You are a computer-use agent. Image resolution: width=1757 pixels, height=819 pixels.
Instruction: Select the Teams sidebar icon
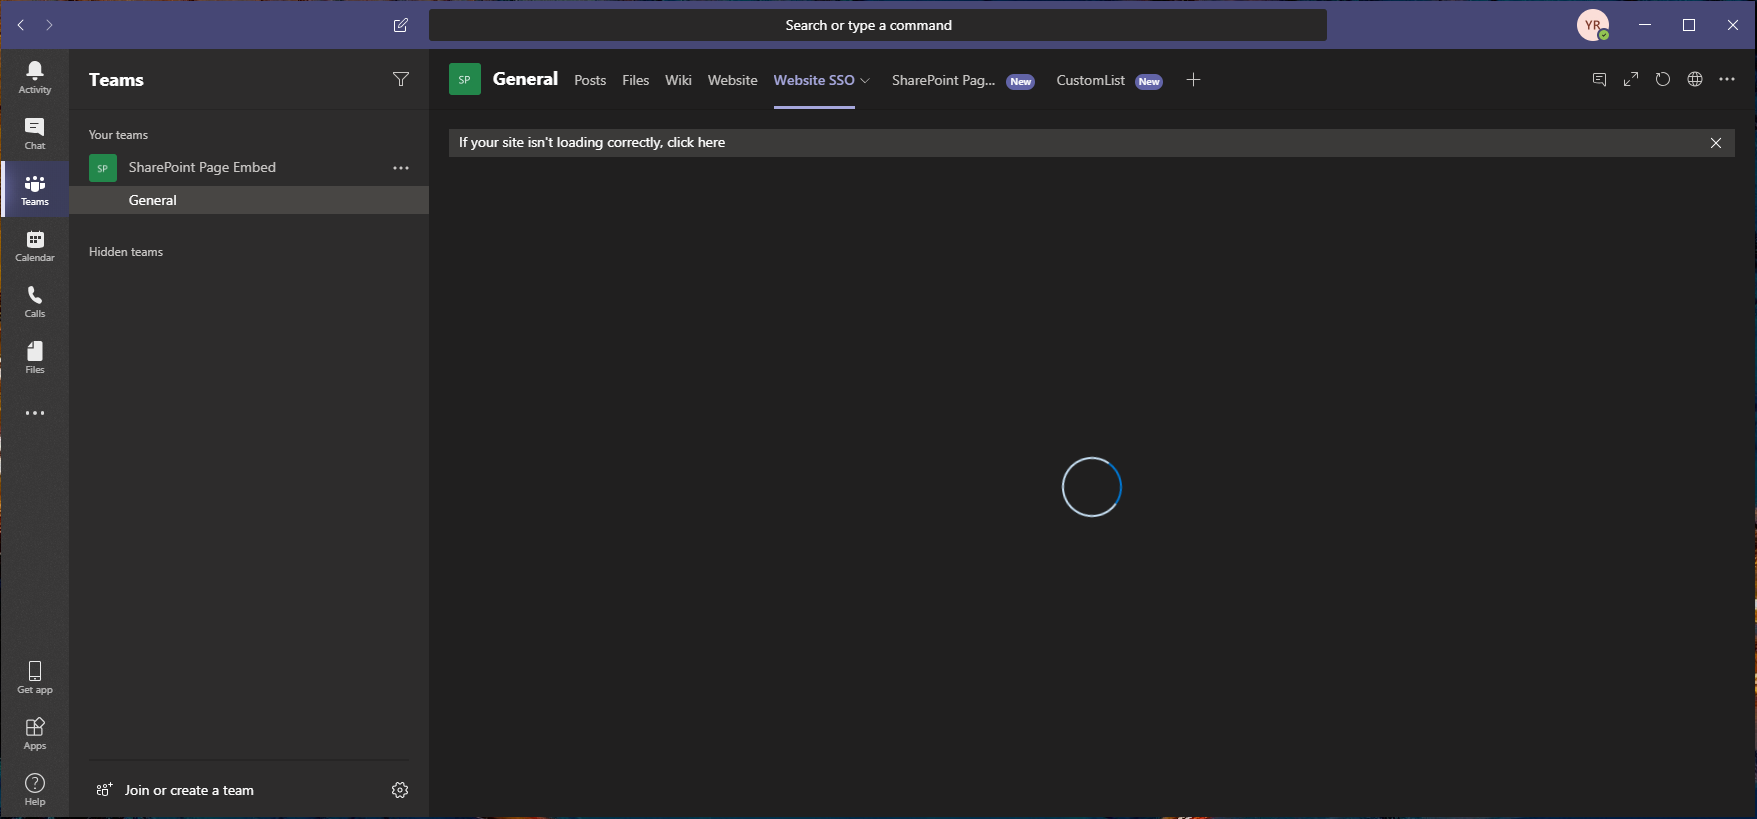click(35, 189)
